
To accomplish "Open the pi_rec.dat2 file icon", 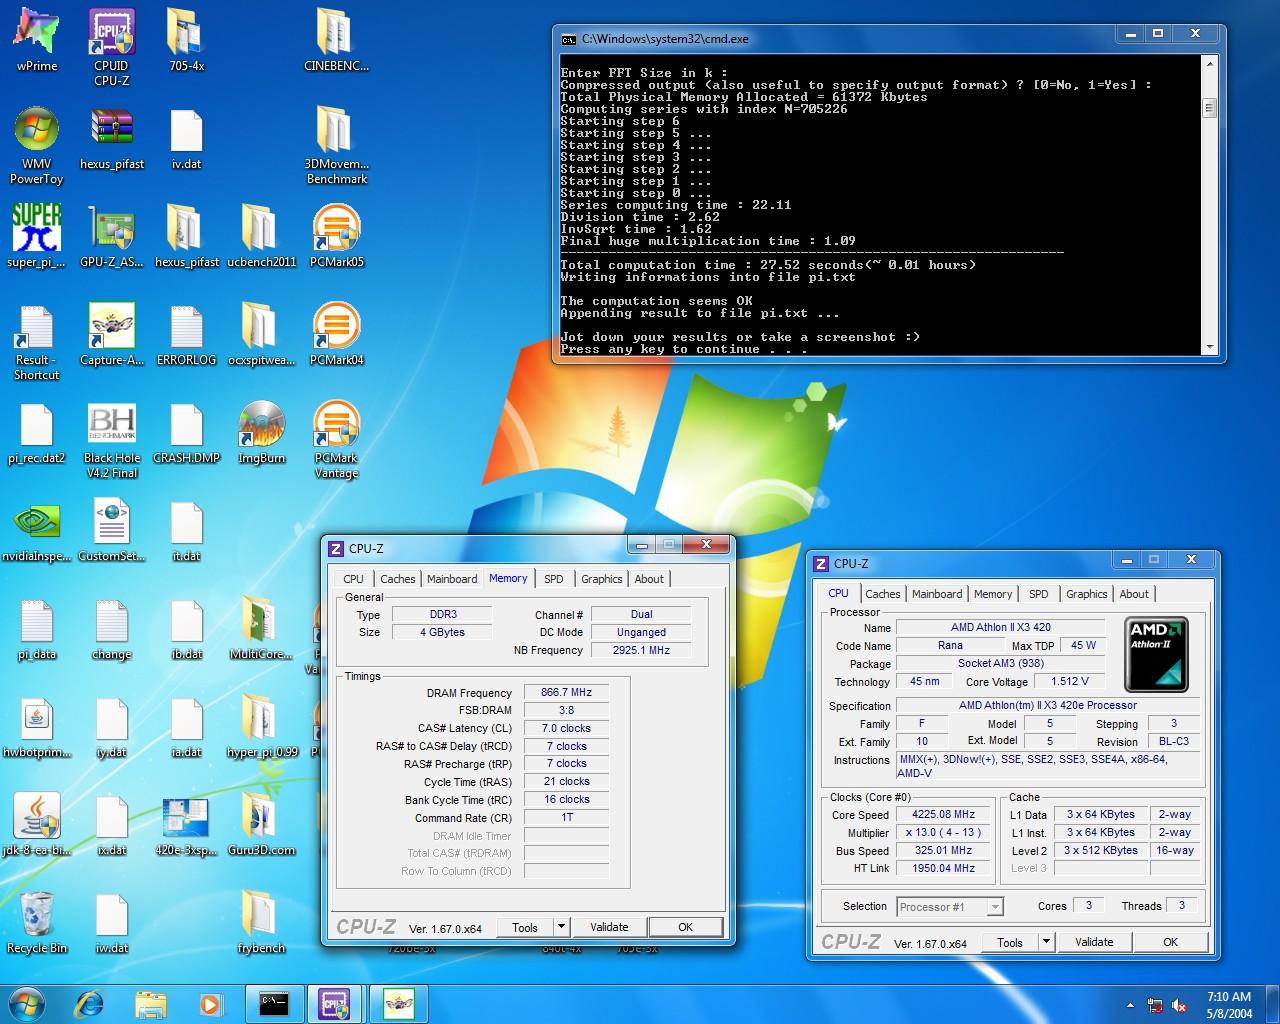I will point(37,432).
